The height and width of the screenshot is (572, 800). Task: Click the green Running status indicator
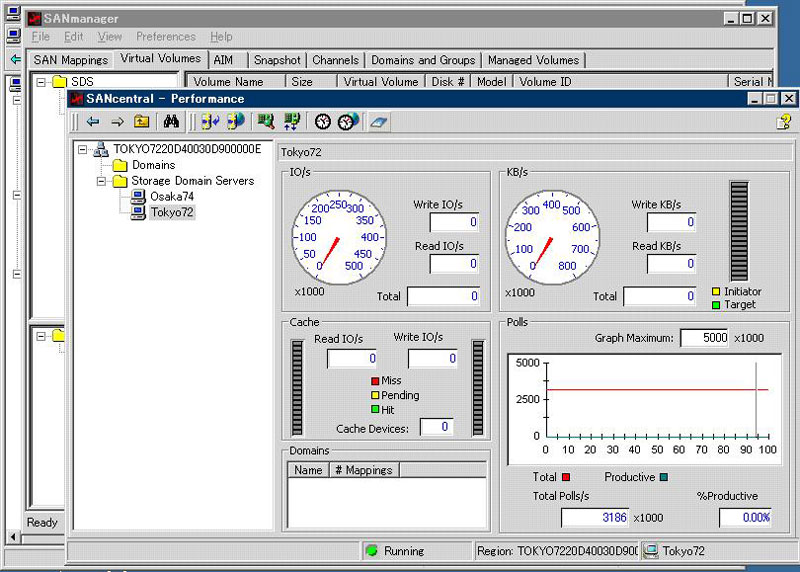pos(372,551)
